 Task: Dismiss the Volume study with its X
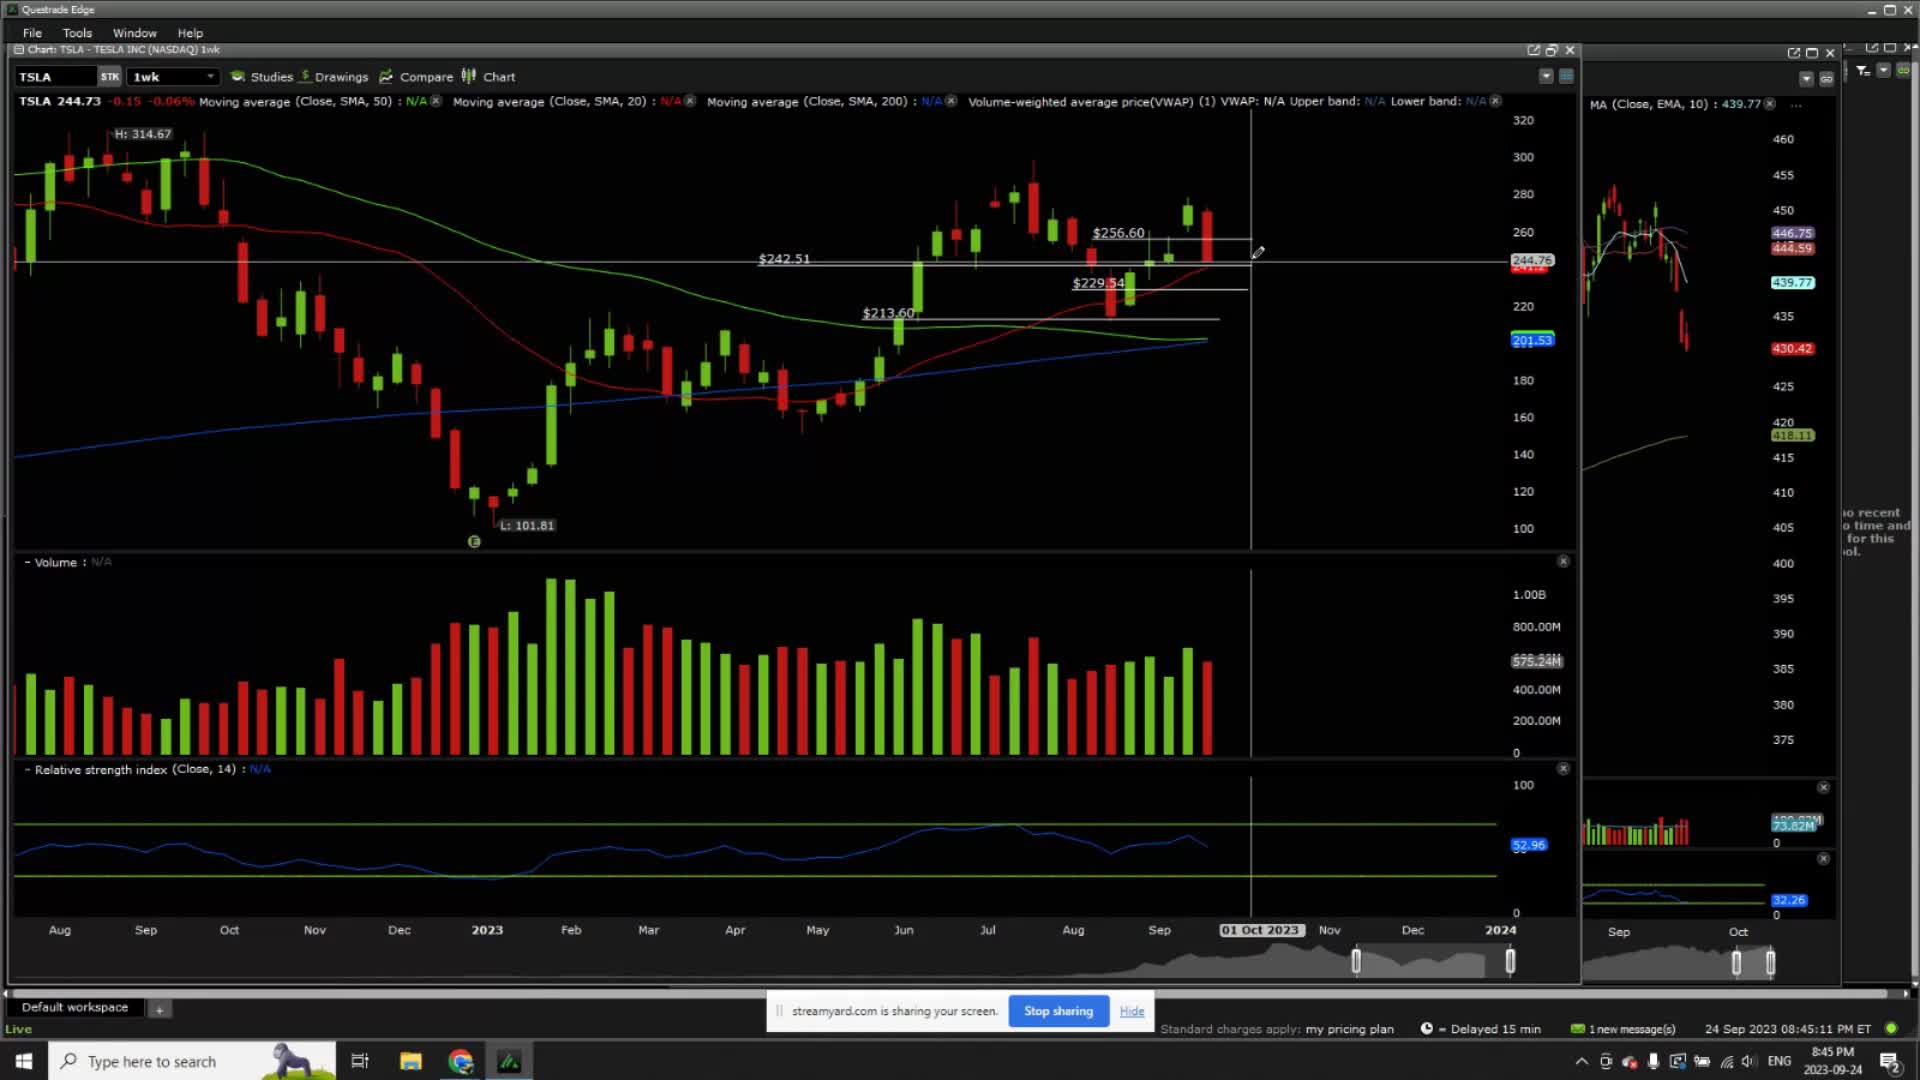1563,561
